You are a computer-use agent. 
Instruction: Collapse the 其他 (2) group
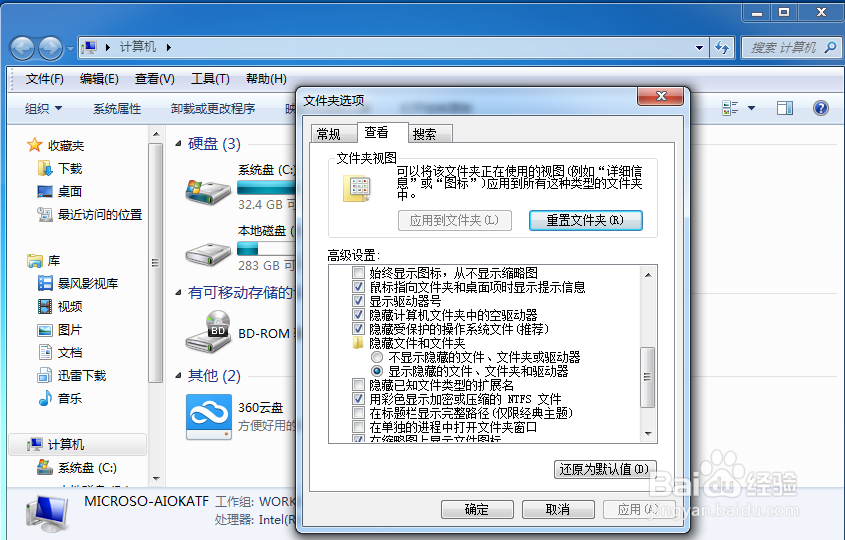point(178,376)
